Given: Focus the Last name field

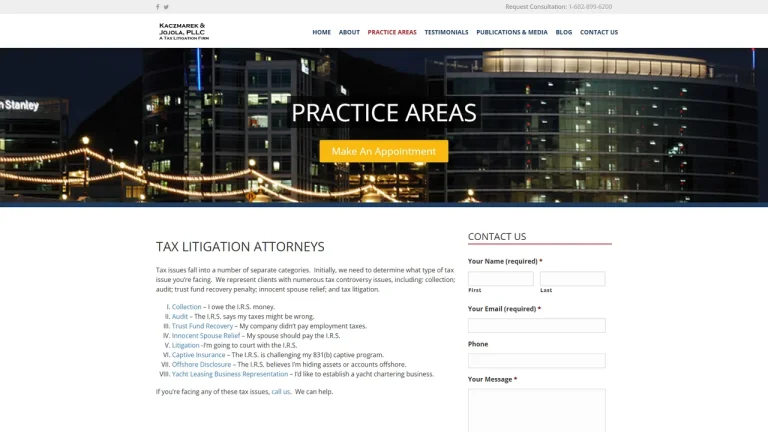Looking at the screenshot, I should [573, 279].
